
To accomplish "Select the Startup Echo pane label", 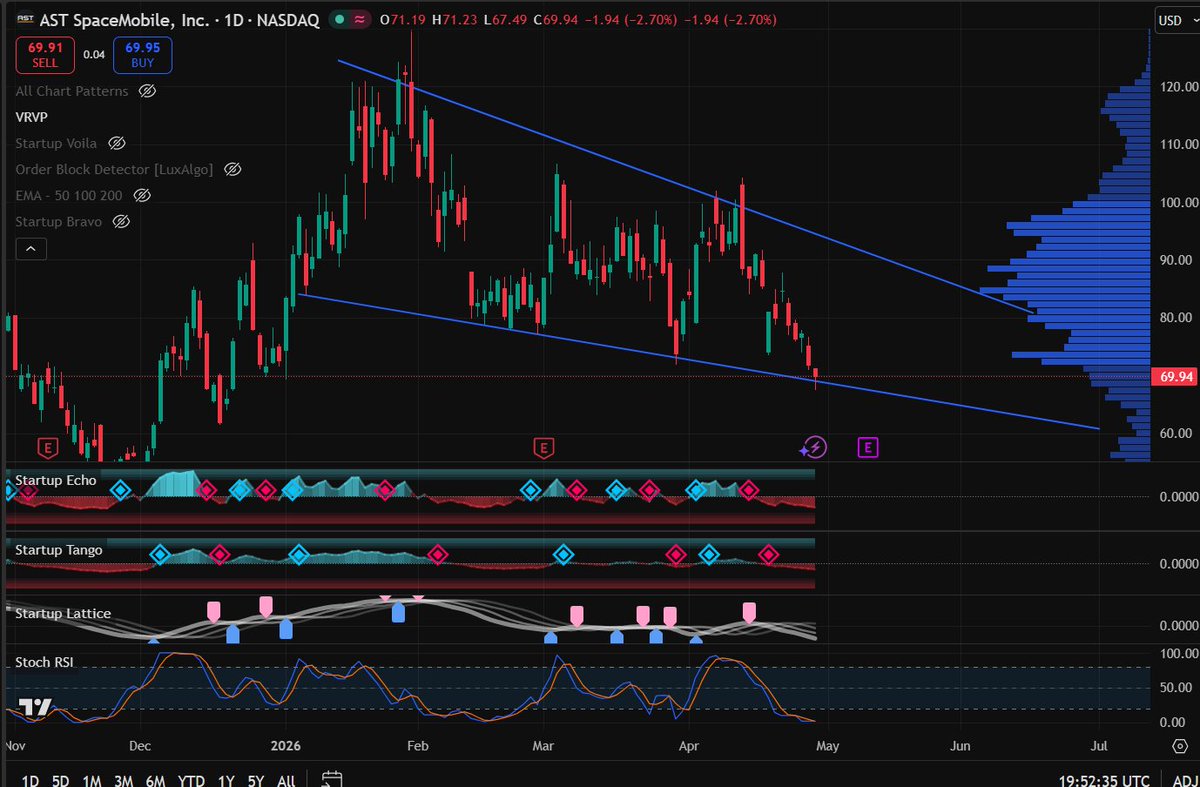I will click(55, 480).
